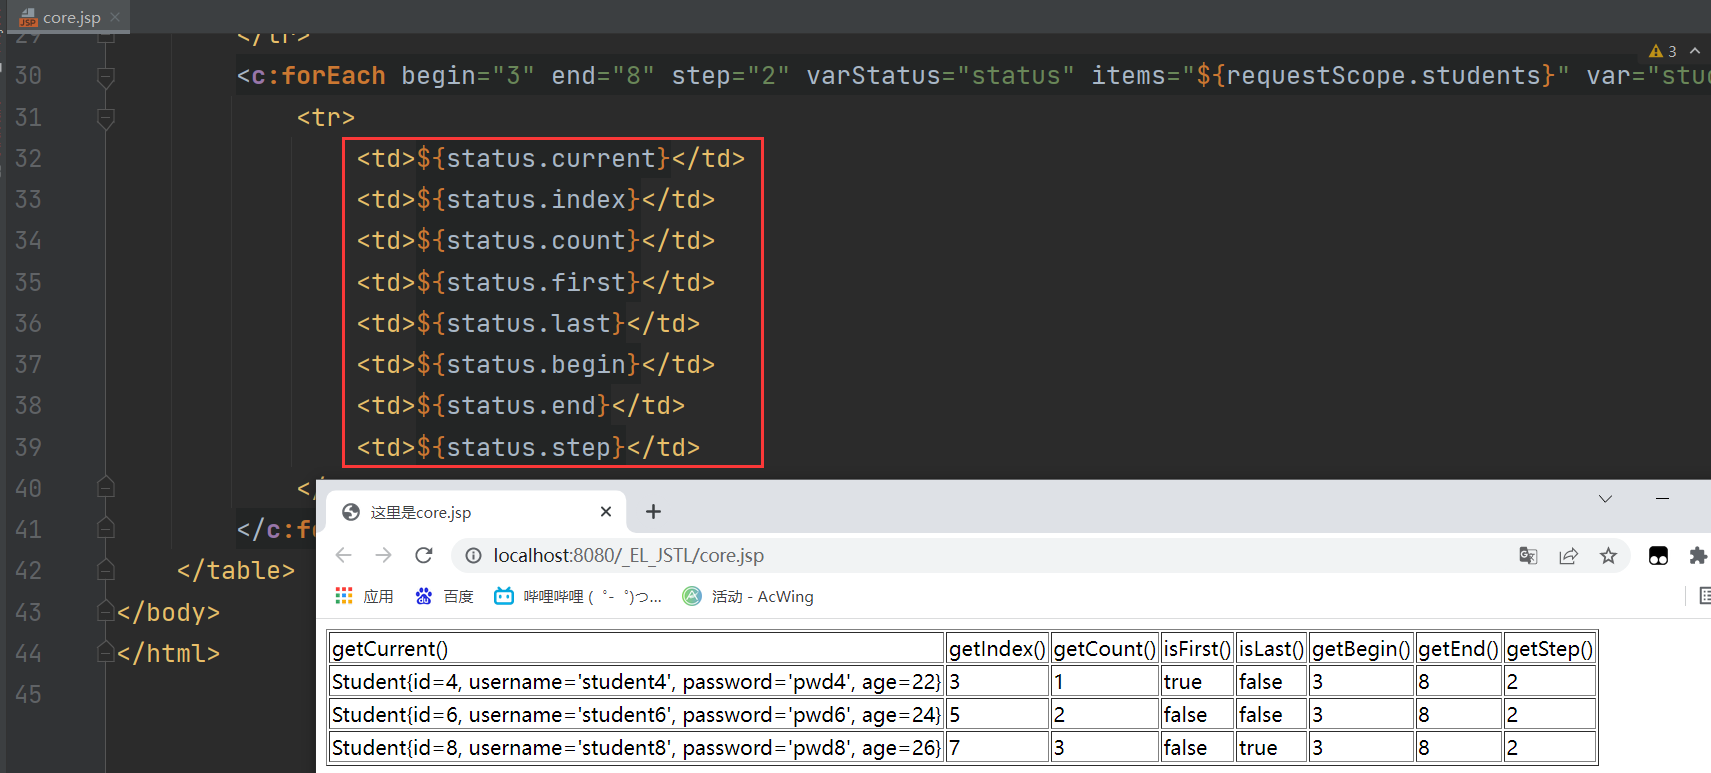
Task: Translate this page icon
Action: click(1528, 555)
